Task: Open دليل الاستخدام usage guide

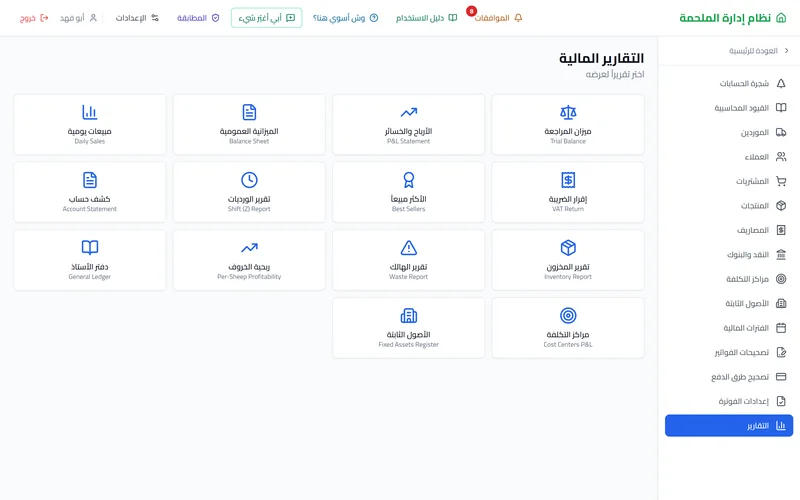Action: point(427,18)
